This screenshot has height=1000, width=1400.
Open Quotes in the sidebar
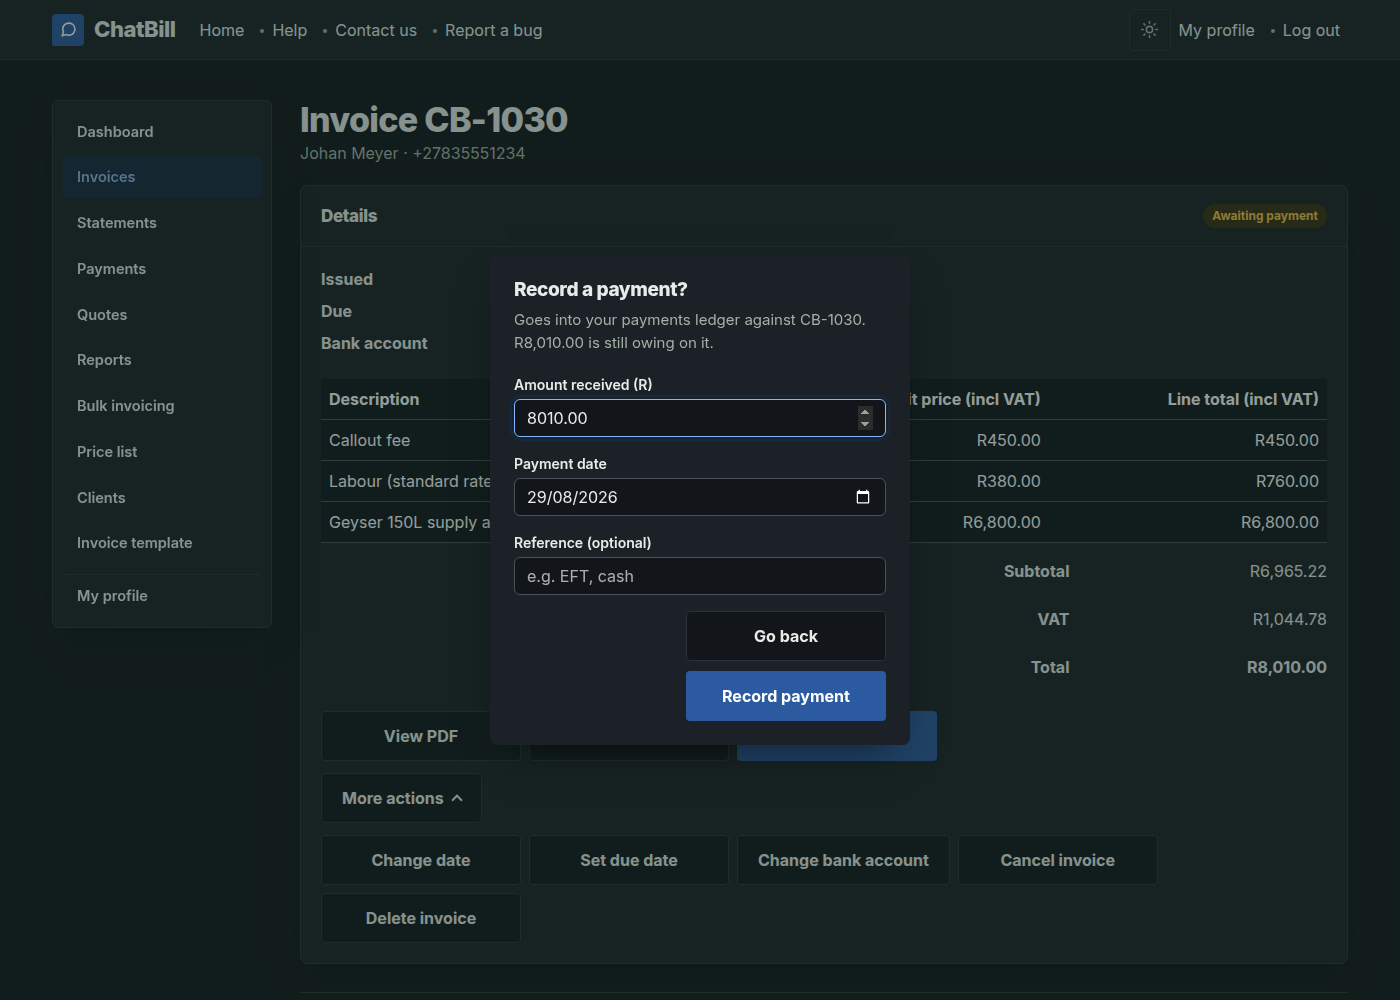pyautogui.click(x=162, y=315)
